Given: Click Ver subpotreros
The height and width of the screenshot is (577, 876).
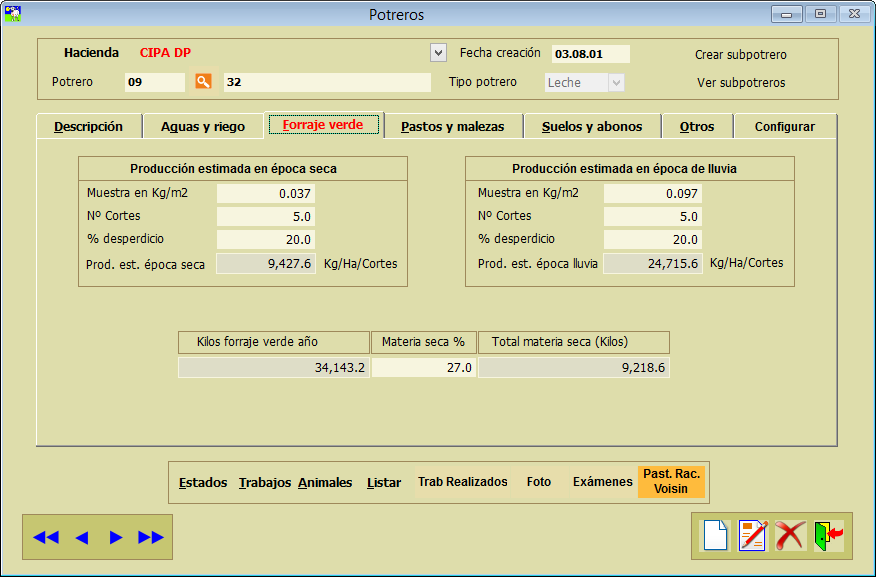Looking at the screenshot, I should pos(741,83).
